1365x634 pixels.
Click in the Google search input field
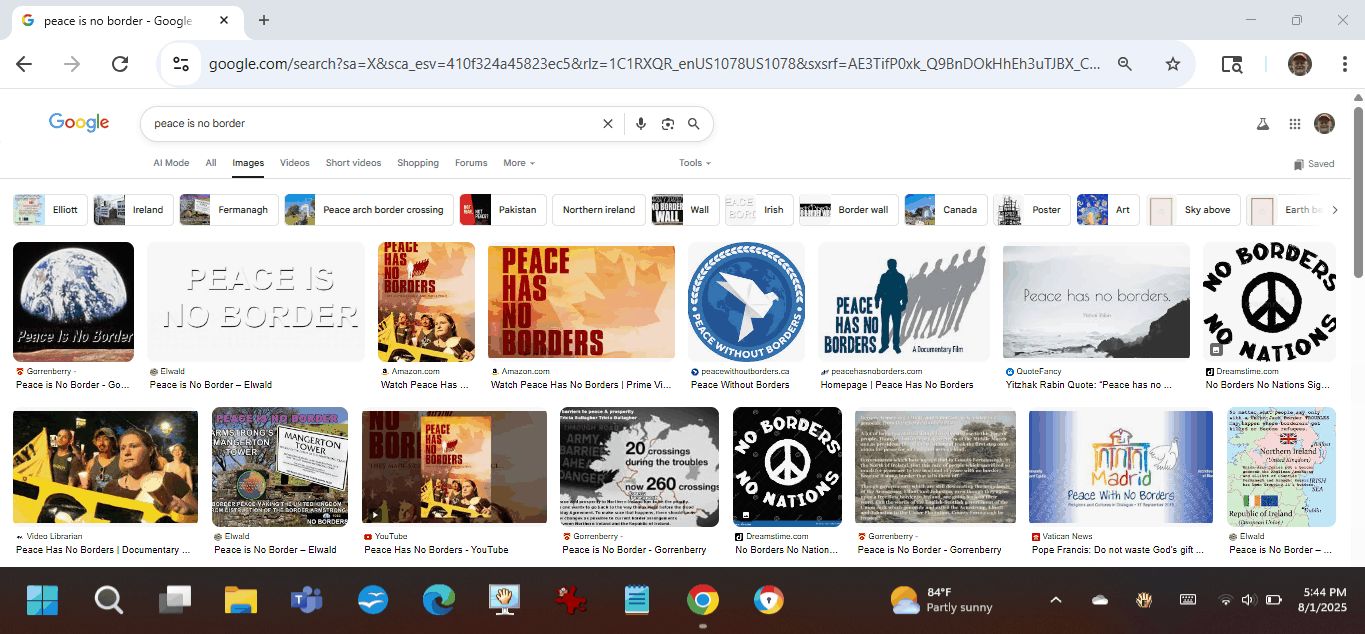(x=370, y=124)
